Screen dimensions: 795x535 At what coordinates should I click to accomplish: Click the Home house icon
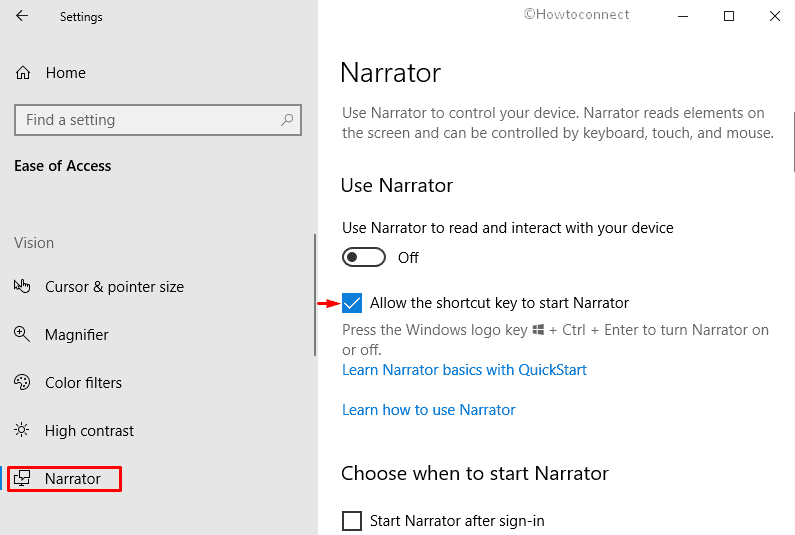click(x=23, y=73)
